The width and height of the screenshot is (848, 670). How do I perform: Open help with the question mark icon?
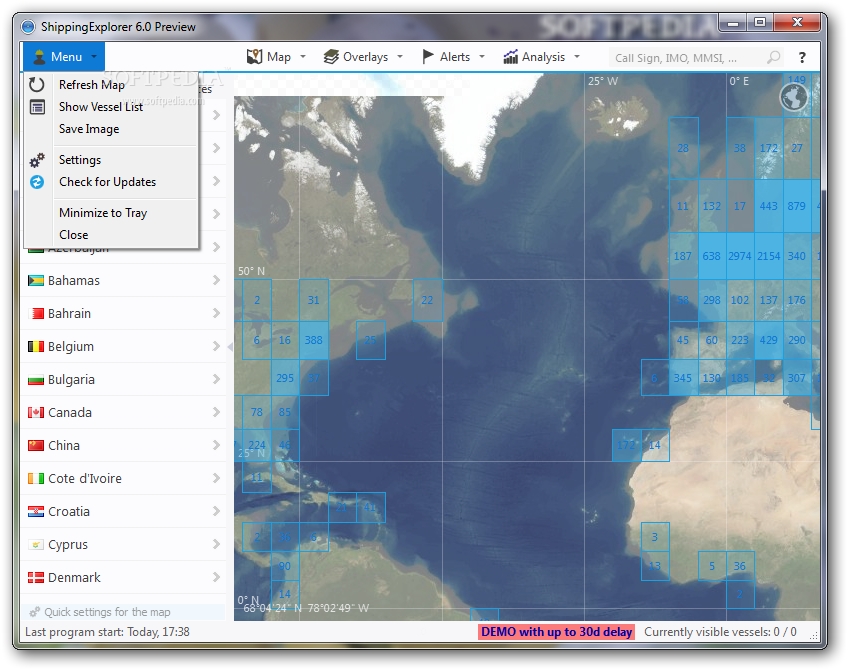click(802, 57)
